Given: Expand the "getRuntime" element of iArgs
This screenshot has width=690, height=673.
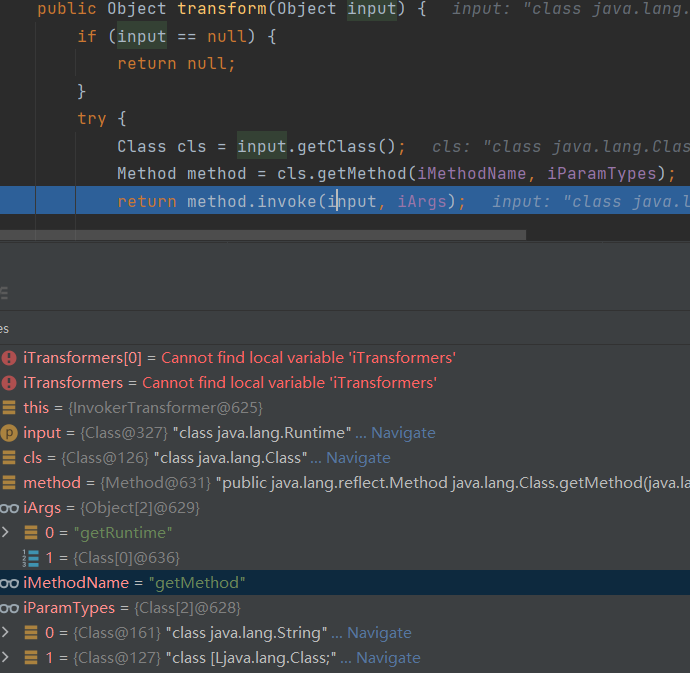Looking at the screenshot, I should point(6,533).
